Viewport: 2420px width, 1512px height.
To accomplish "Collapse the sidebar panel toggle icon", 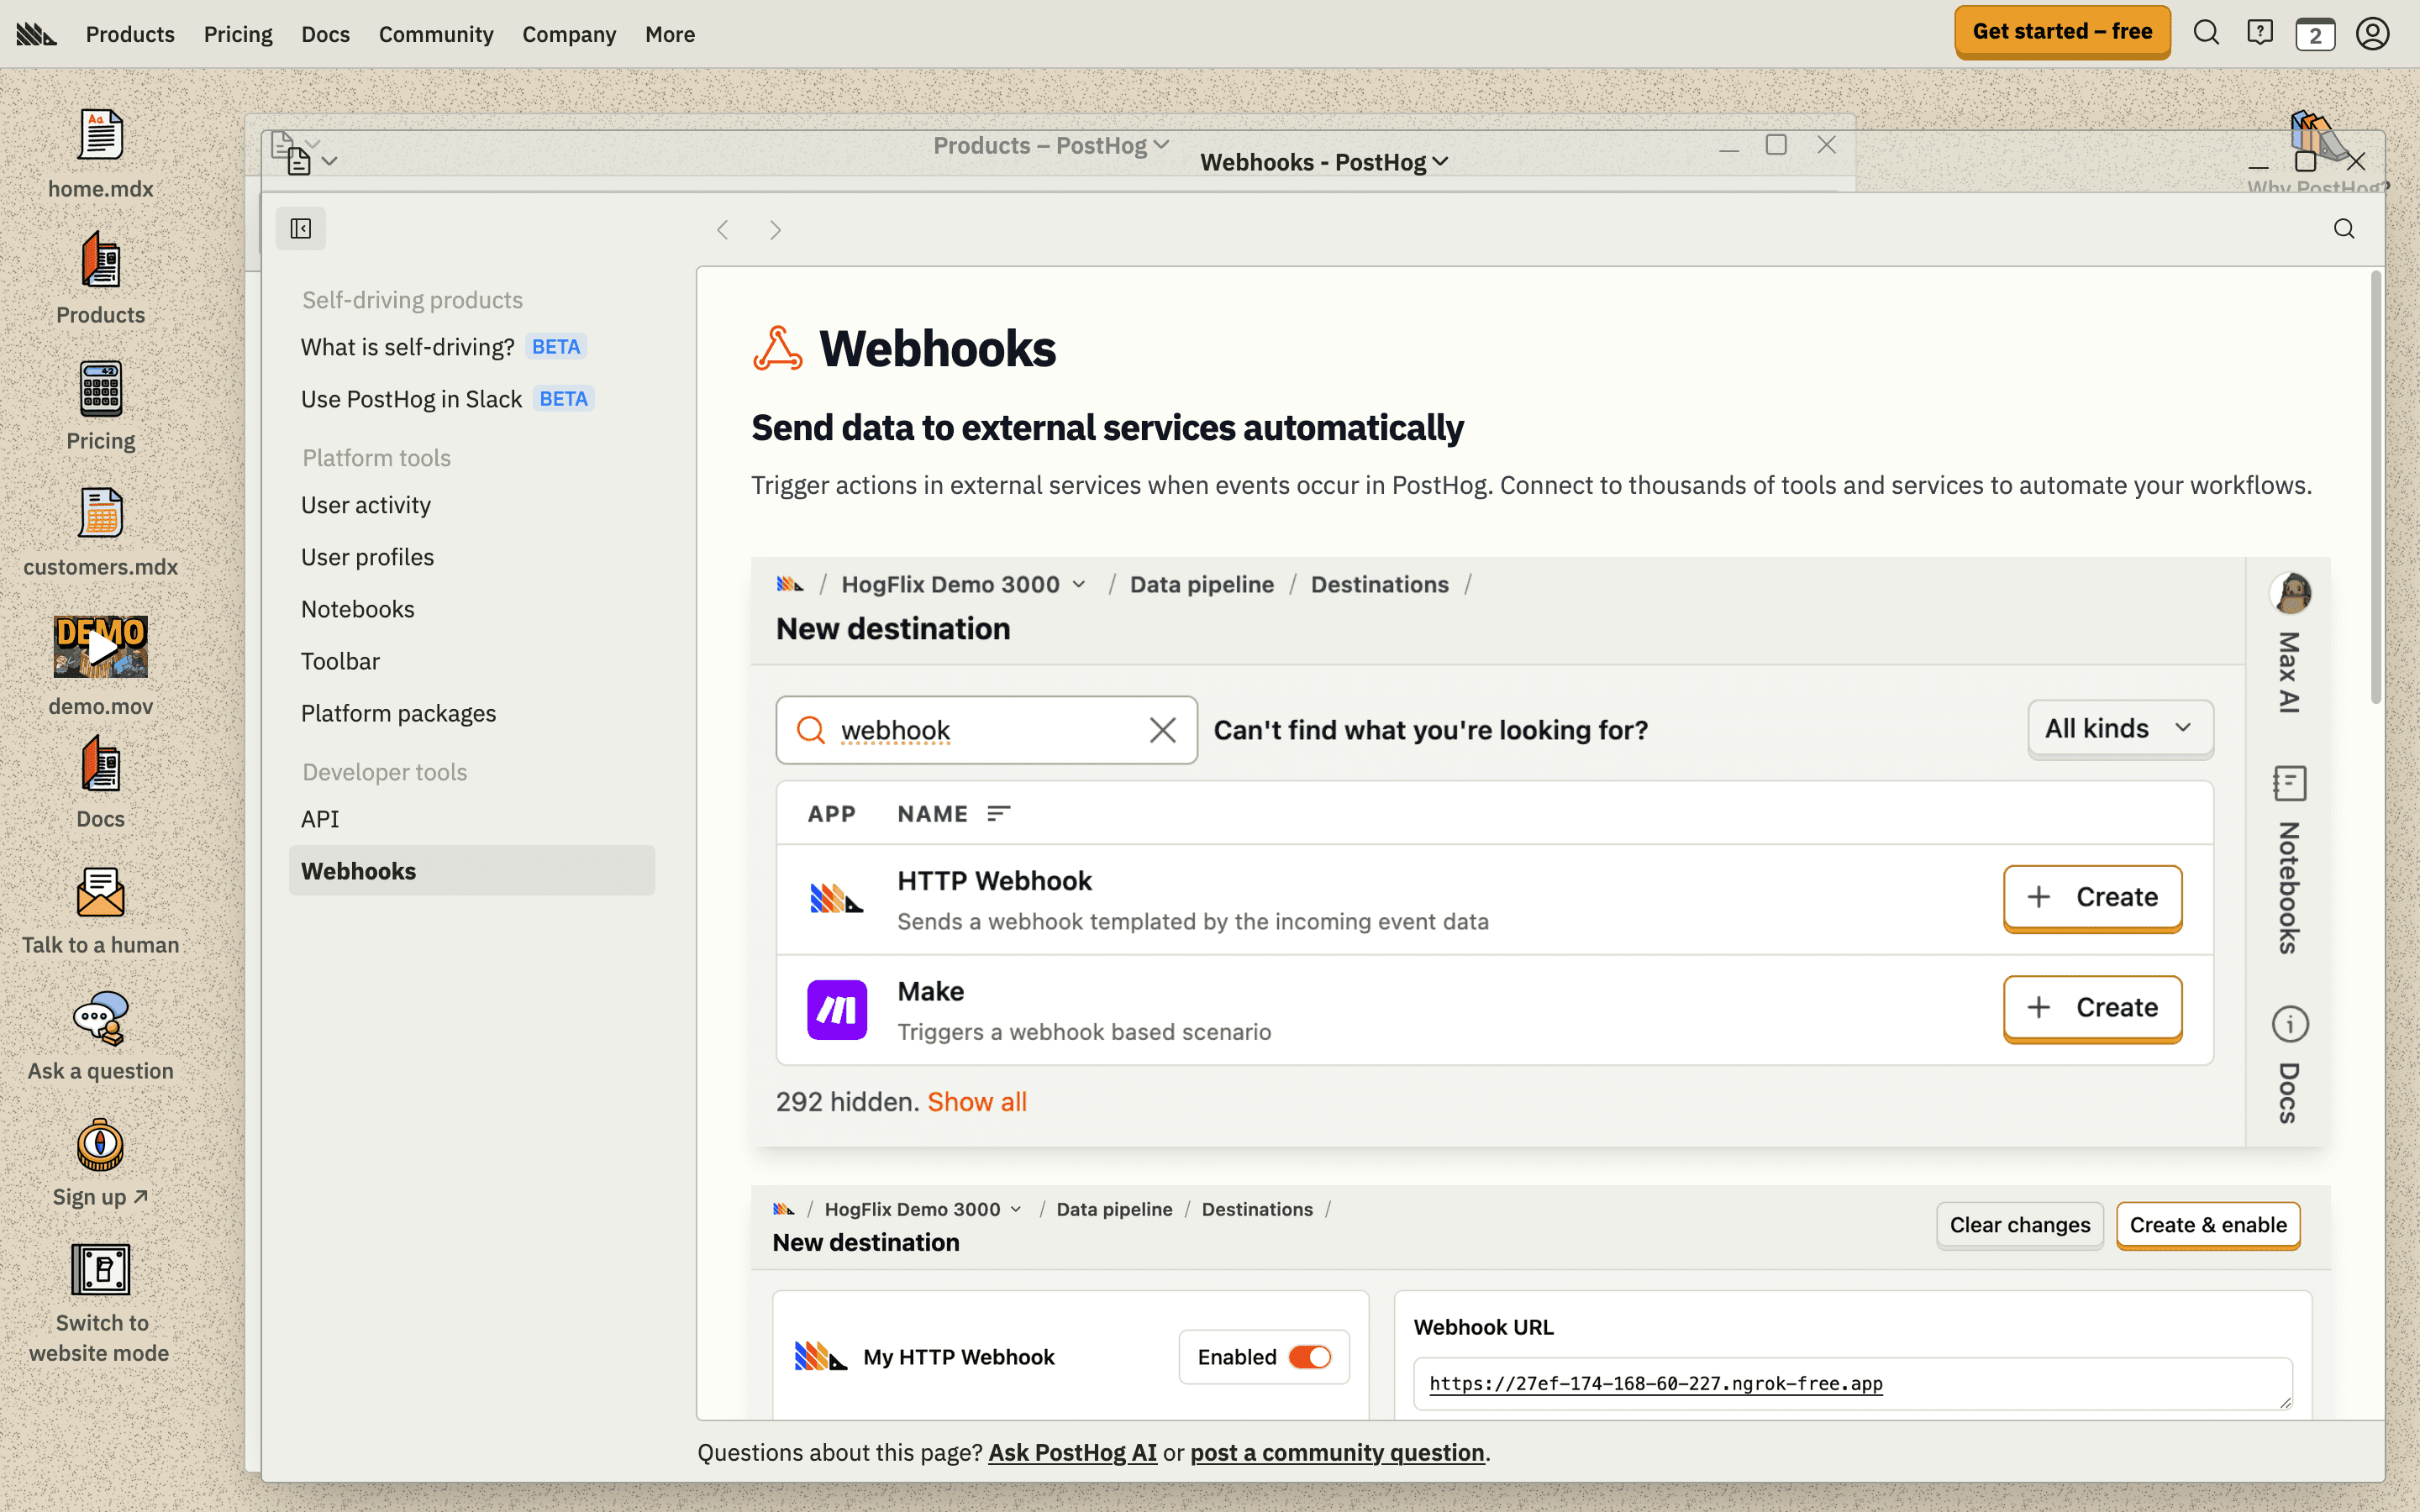I will click(301, 229).
